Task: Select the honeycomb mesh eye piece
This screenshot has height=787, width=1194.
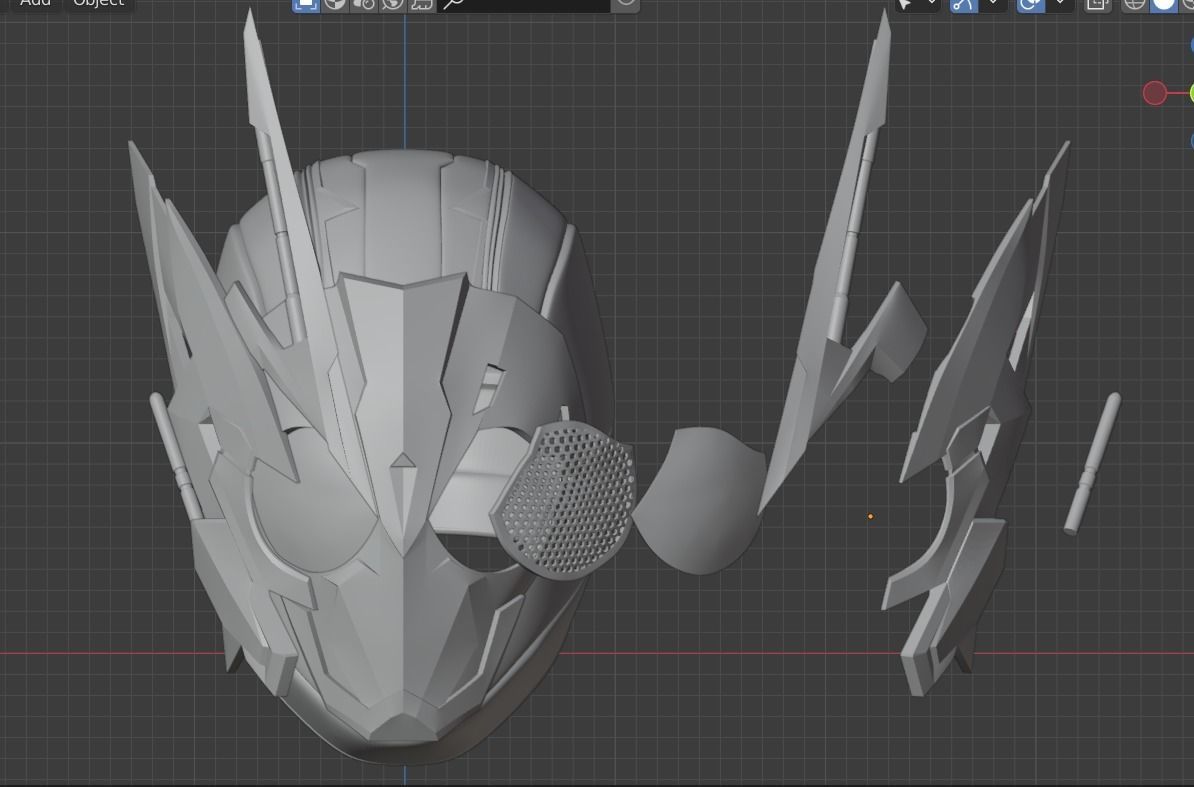Action: coord(564,501)
